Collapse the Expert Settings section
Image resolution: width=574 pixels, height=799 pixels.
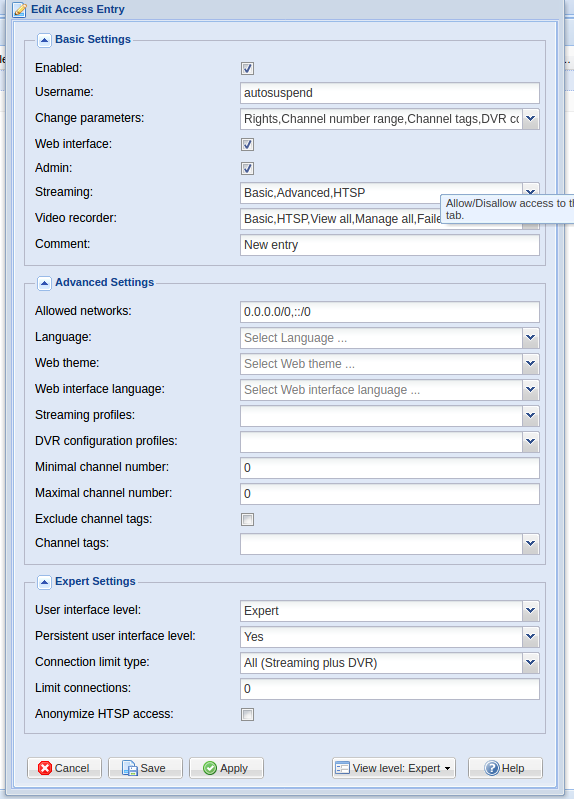click(44, 582)
